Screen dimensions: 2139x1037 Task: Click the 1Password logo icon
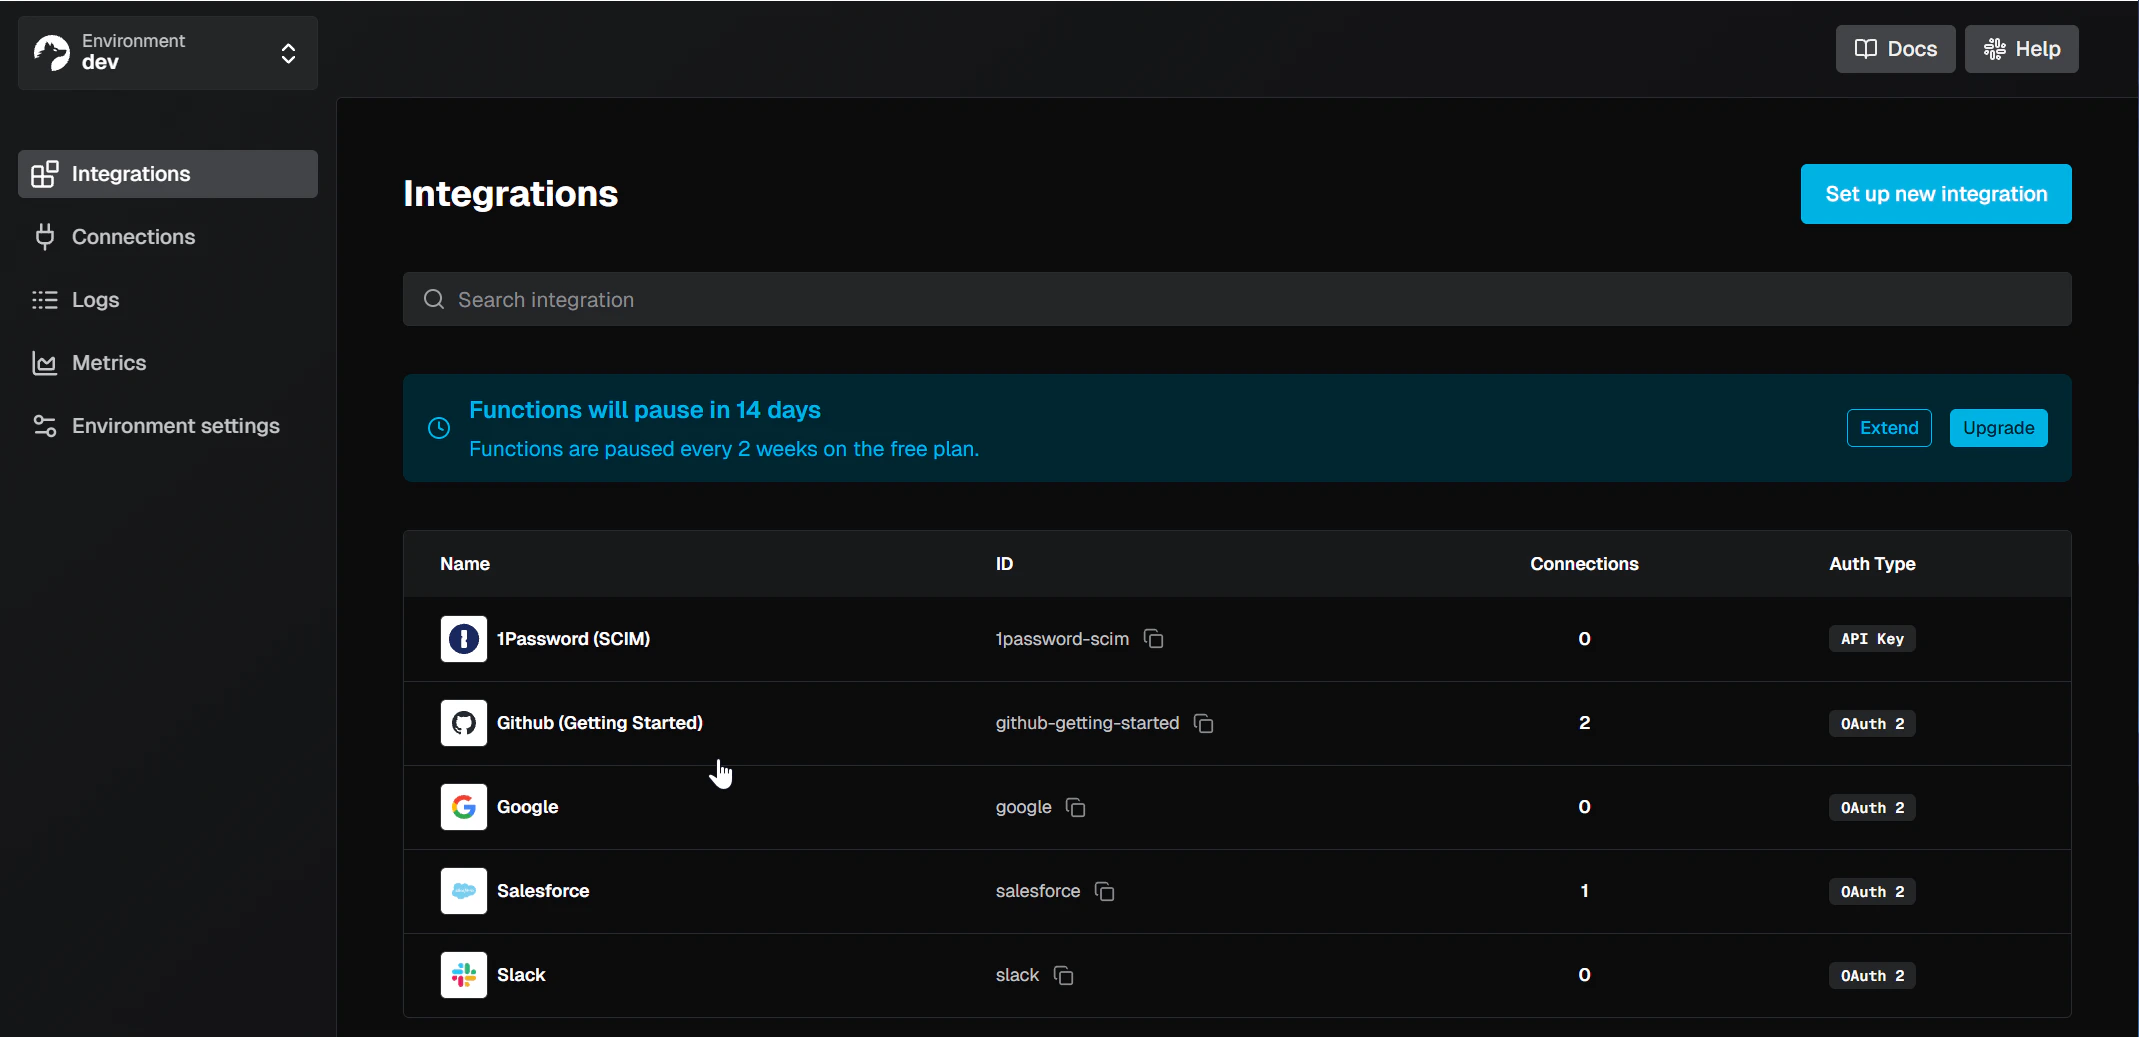[x=464, y=639]
